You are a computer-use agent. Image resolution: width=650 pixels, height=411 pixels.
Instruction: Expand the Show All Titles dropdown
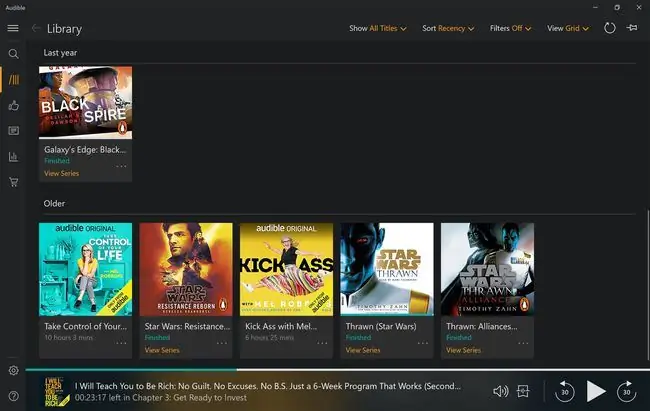pyautogui.click(x=378, y=28)
